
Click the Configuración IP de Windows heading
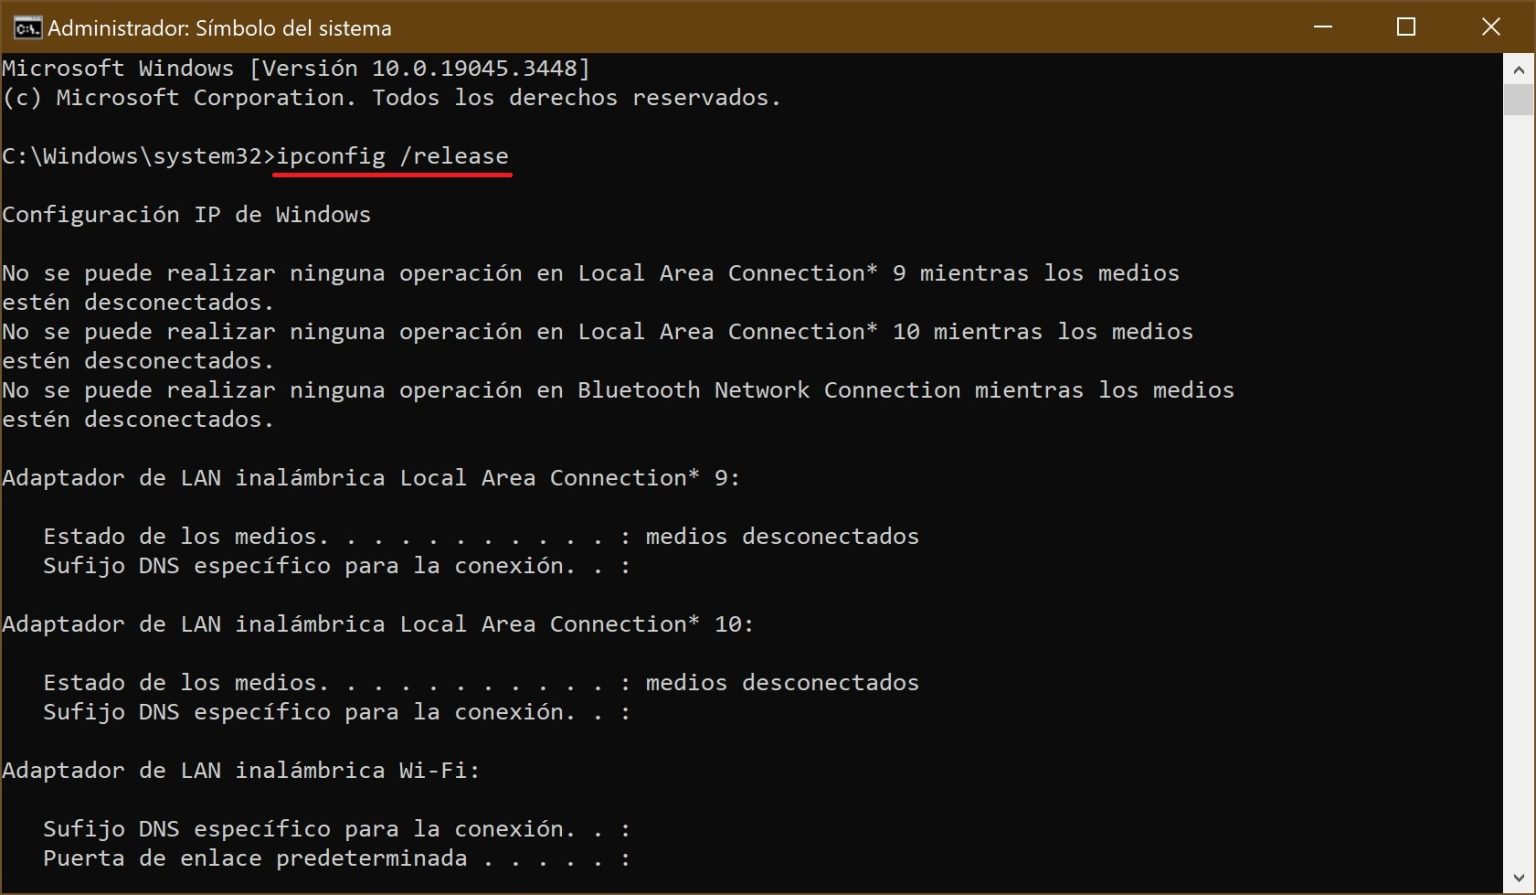pyautogui.click(x=186, y=214)
